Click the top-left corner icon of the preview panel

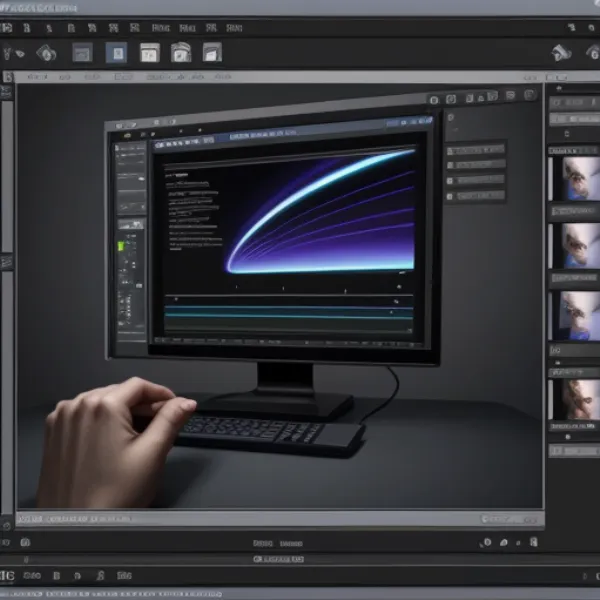tap(8, 77)
